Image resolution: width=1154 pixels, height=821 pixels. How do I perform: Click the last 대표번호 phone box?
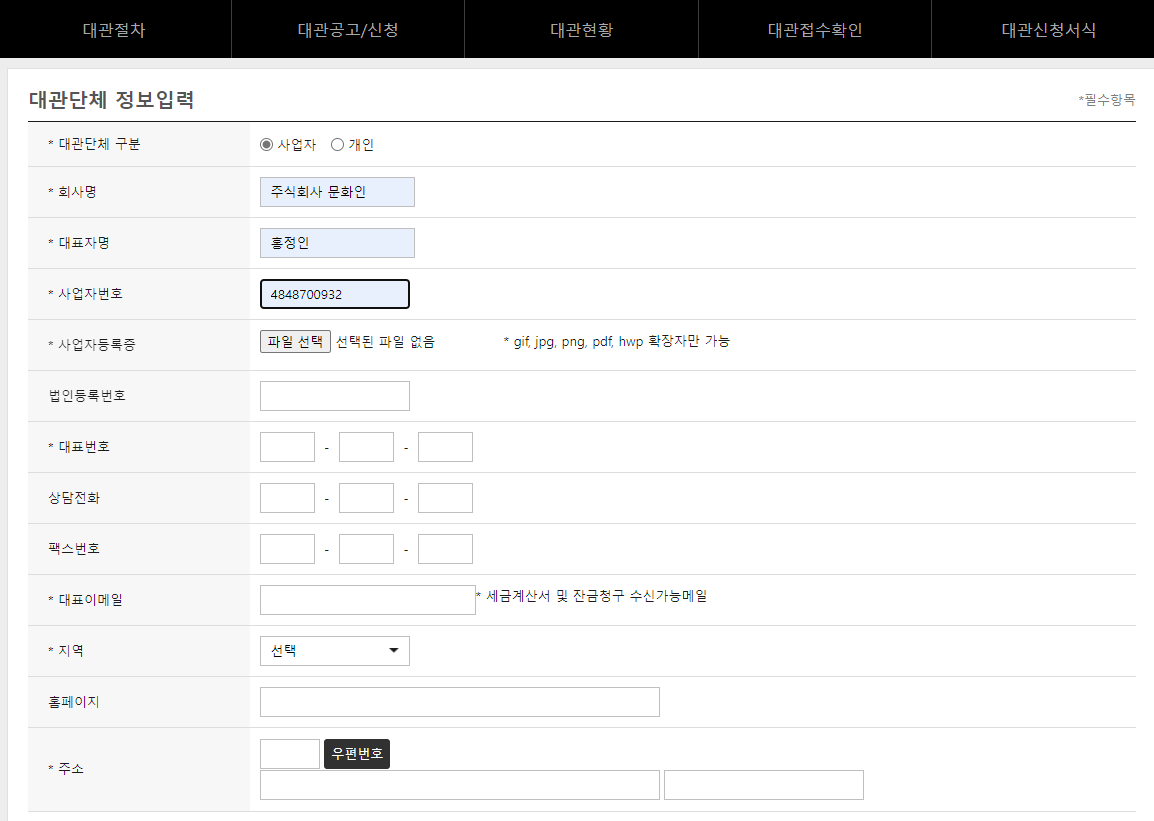(445, 447)
